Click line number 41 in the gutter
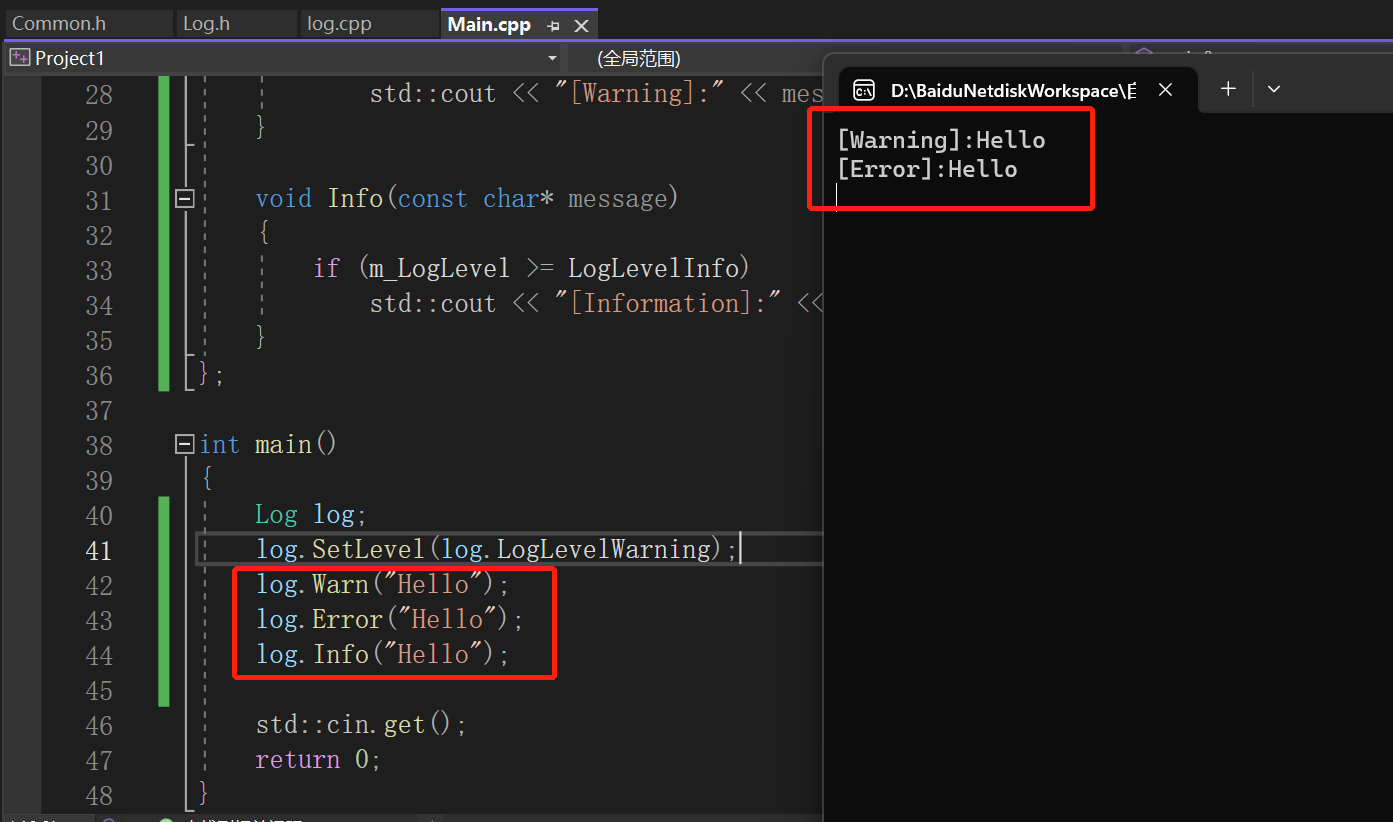This screenshot has width=1393, height=822. pyautogui.click(x=99, y=550)
